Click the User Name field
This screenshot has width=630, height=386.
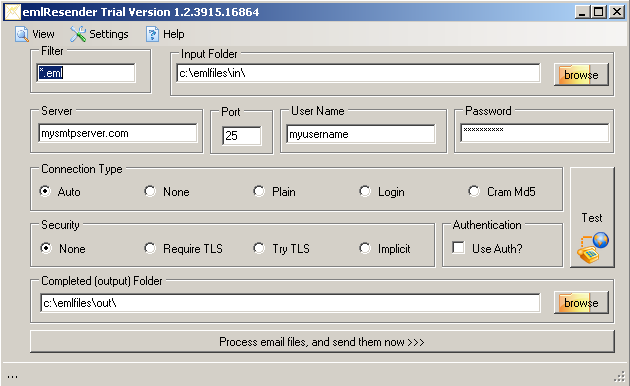click(361, 134)
